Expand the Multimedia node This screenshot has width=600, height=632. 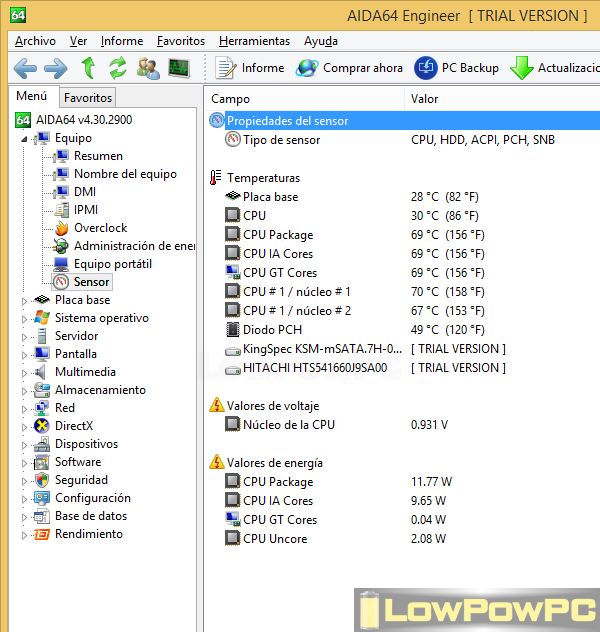pyautogui.click(x=24, y=373)
